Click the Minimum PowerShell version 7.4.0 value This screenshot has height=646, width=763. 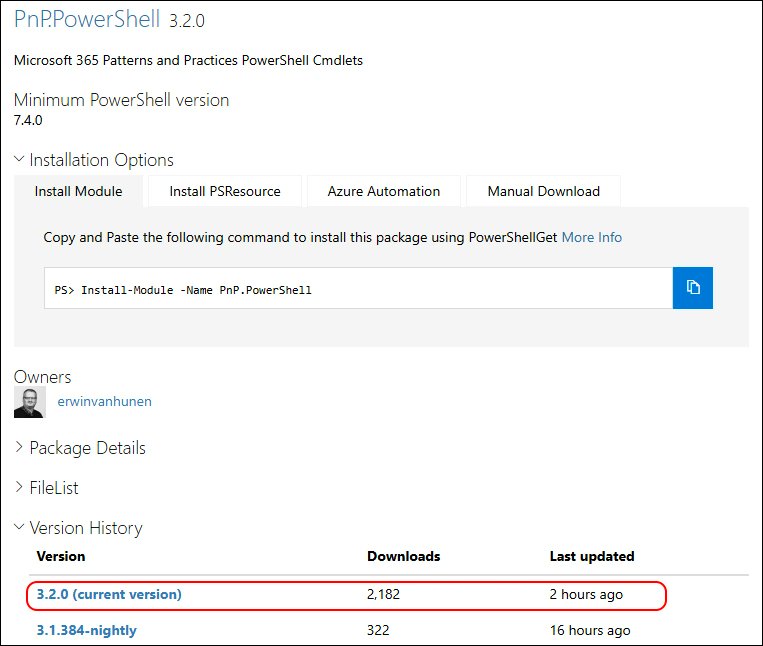tap(28, 120)
